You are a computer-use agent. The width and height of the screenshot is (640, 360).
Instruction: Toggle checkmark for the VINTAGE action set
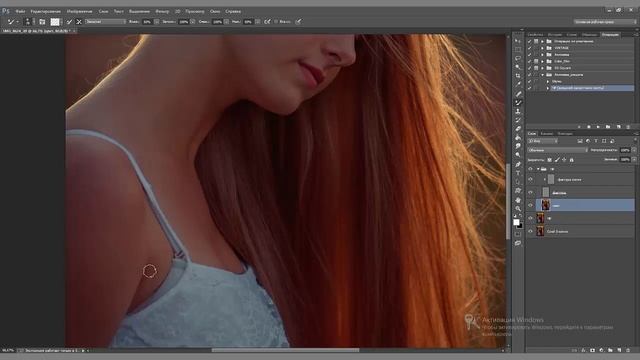[529, 48]
